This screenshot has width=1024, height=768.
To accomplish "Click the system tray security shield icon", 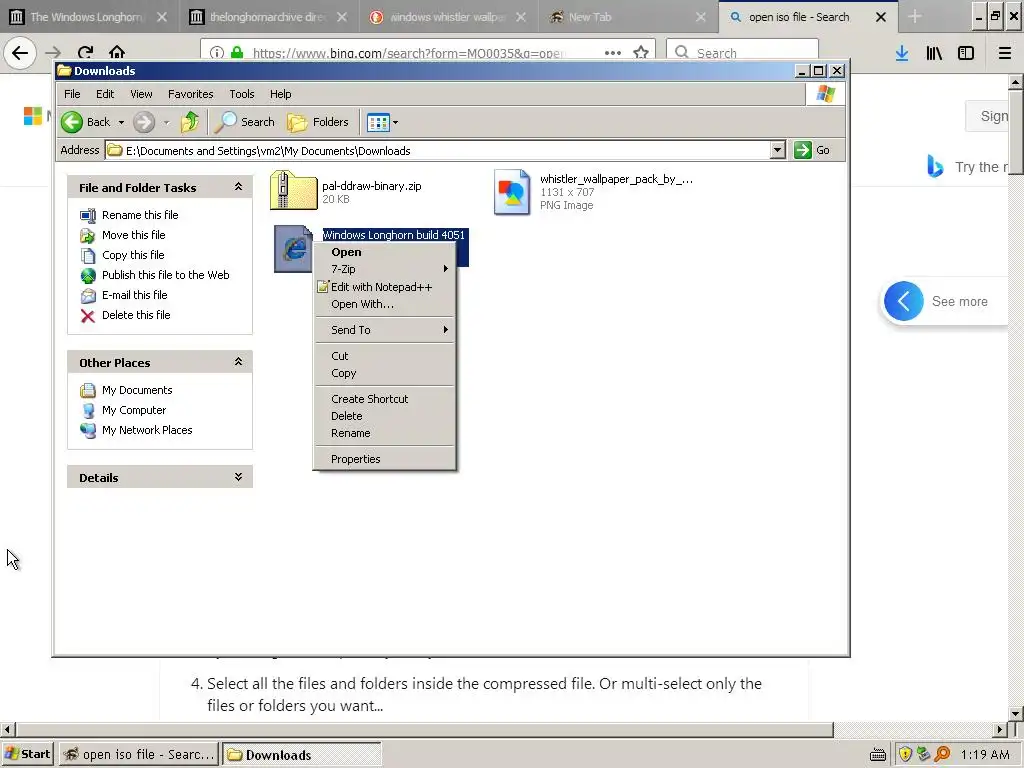I will point(904,754).
